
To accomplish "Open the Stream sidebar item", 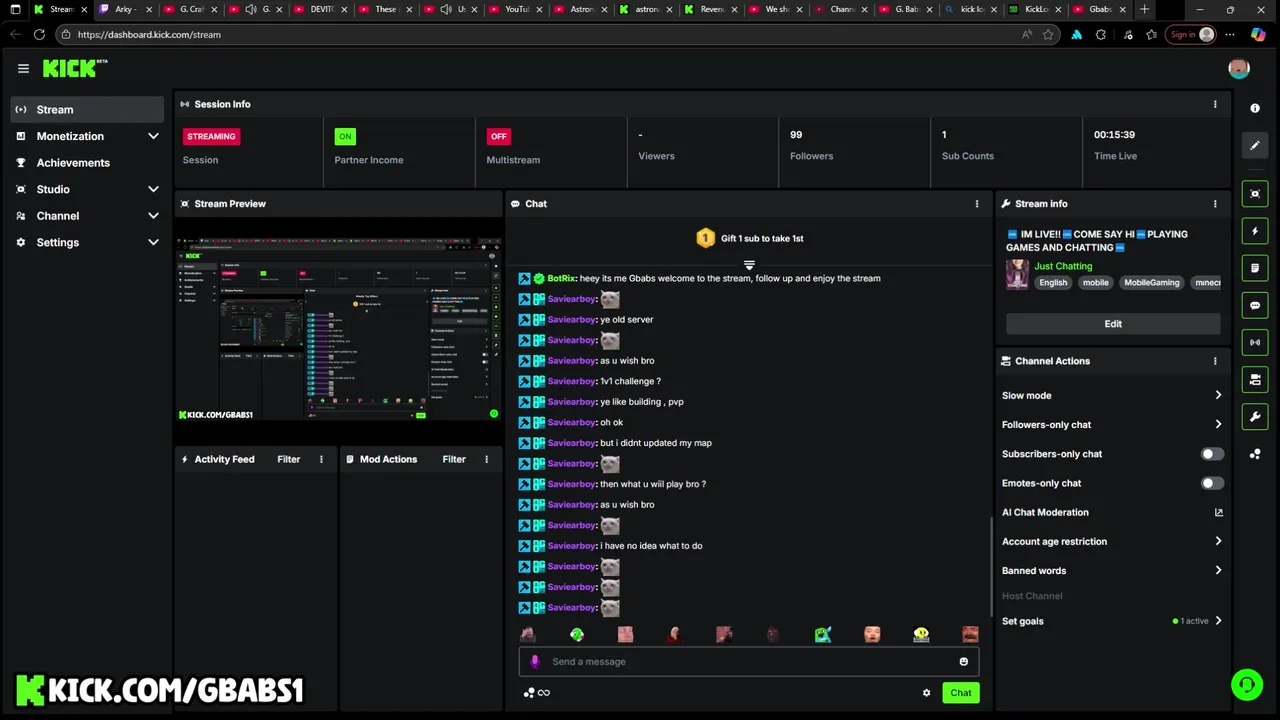I will 87,109.
